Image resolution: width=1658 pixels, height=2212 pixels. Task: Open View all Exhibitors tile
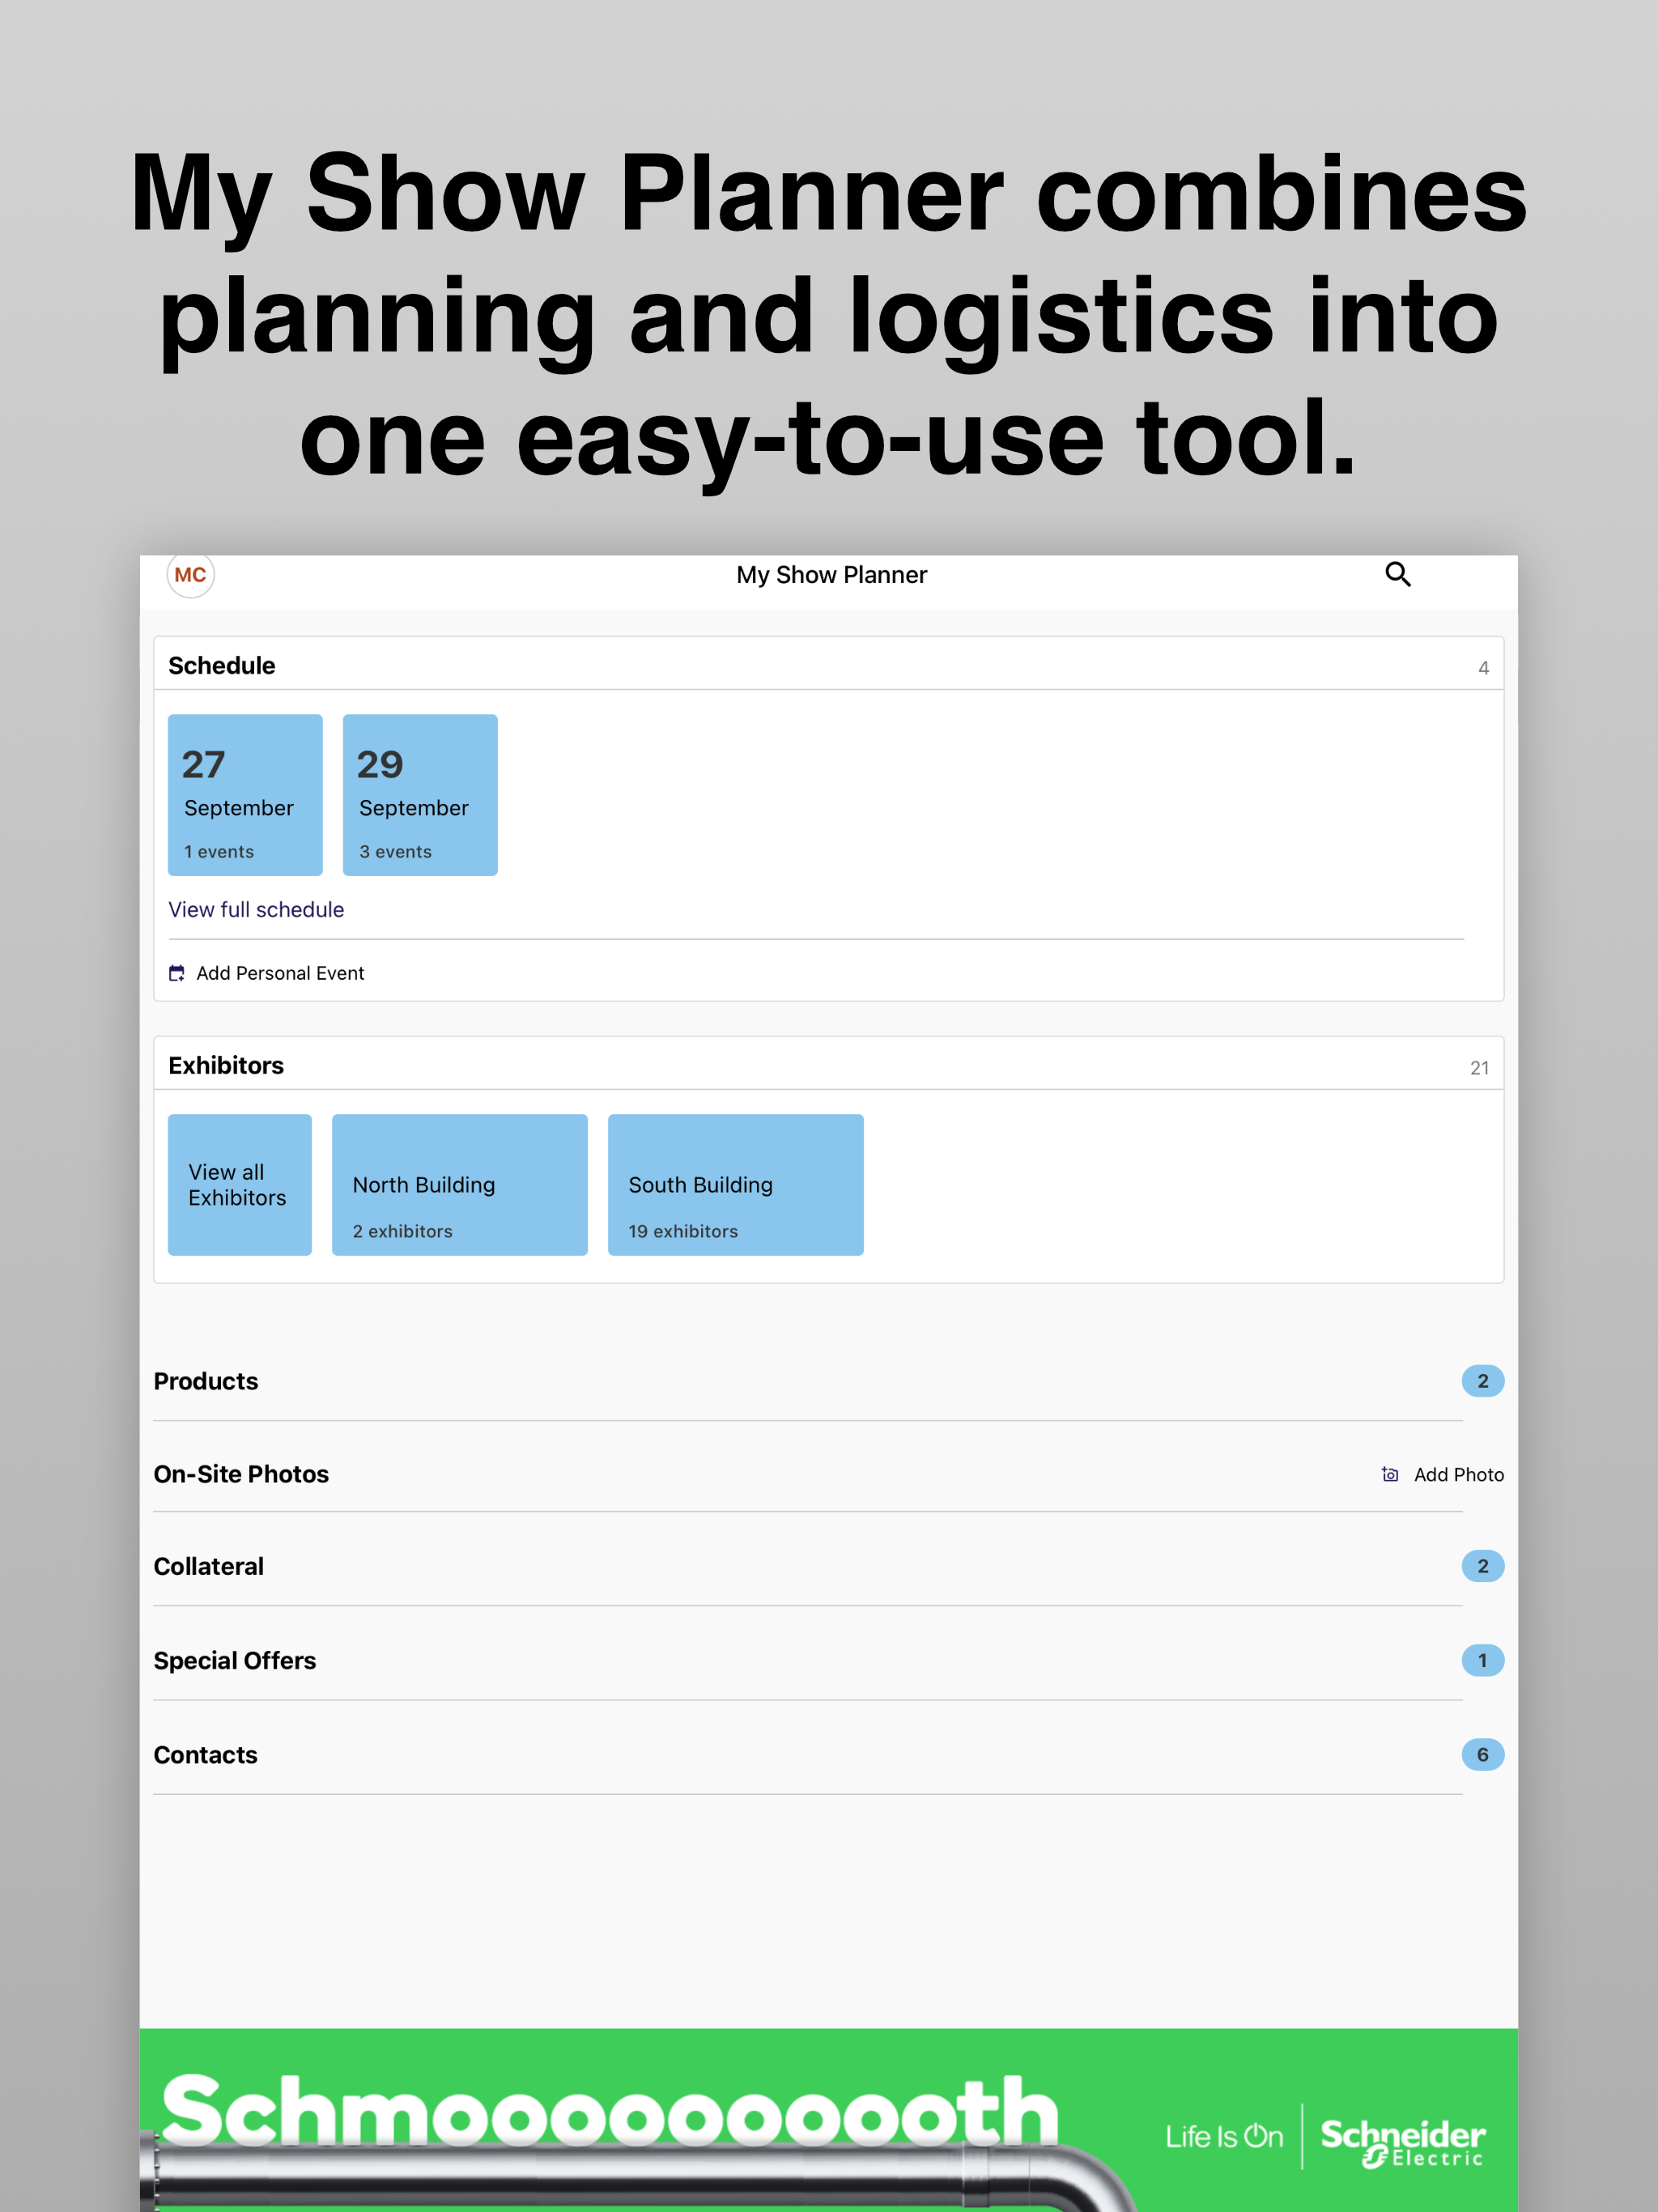pos(240,1185)
